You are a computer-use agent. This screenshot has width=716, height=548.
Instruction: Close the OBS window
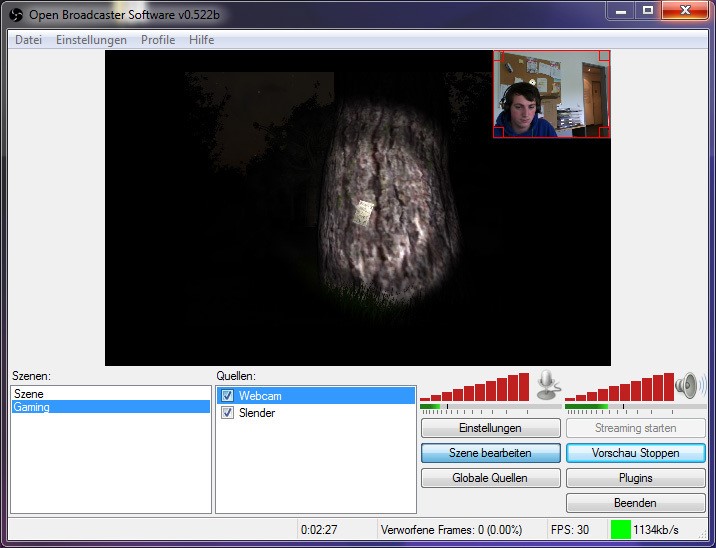pyautogui.click(x=684, y=11)
